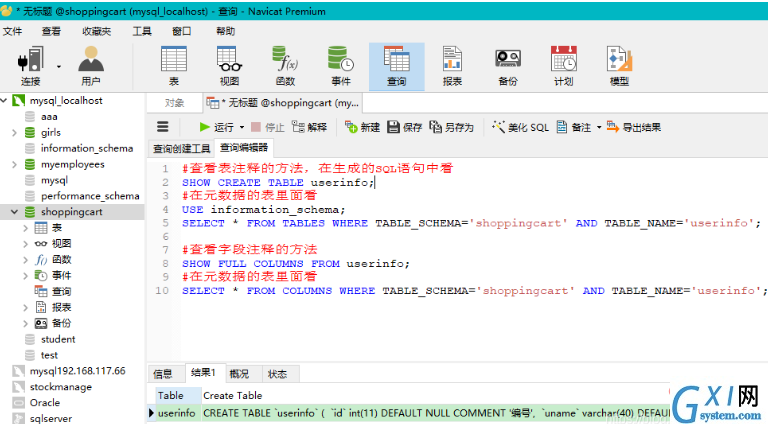Select the mysql database in tree
Viewport: 768px width, 424px height.
54,180
